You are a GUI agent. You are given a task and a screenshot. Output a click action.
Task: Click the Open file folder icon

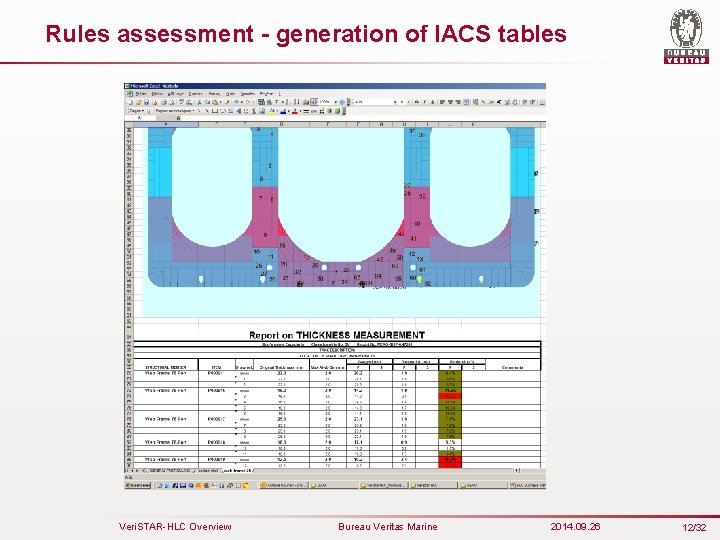coord(138,102)
